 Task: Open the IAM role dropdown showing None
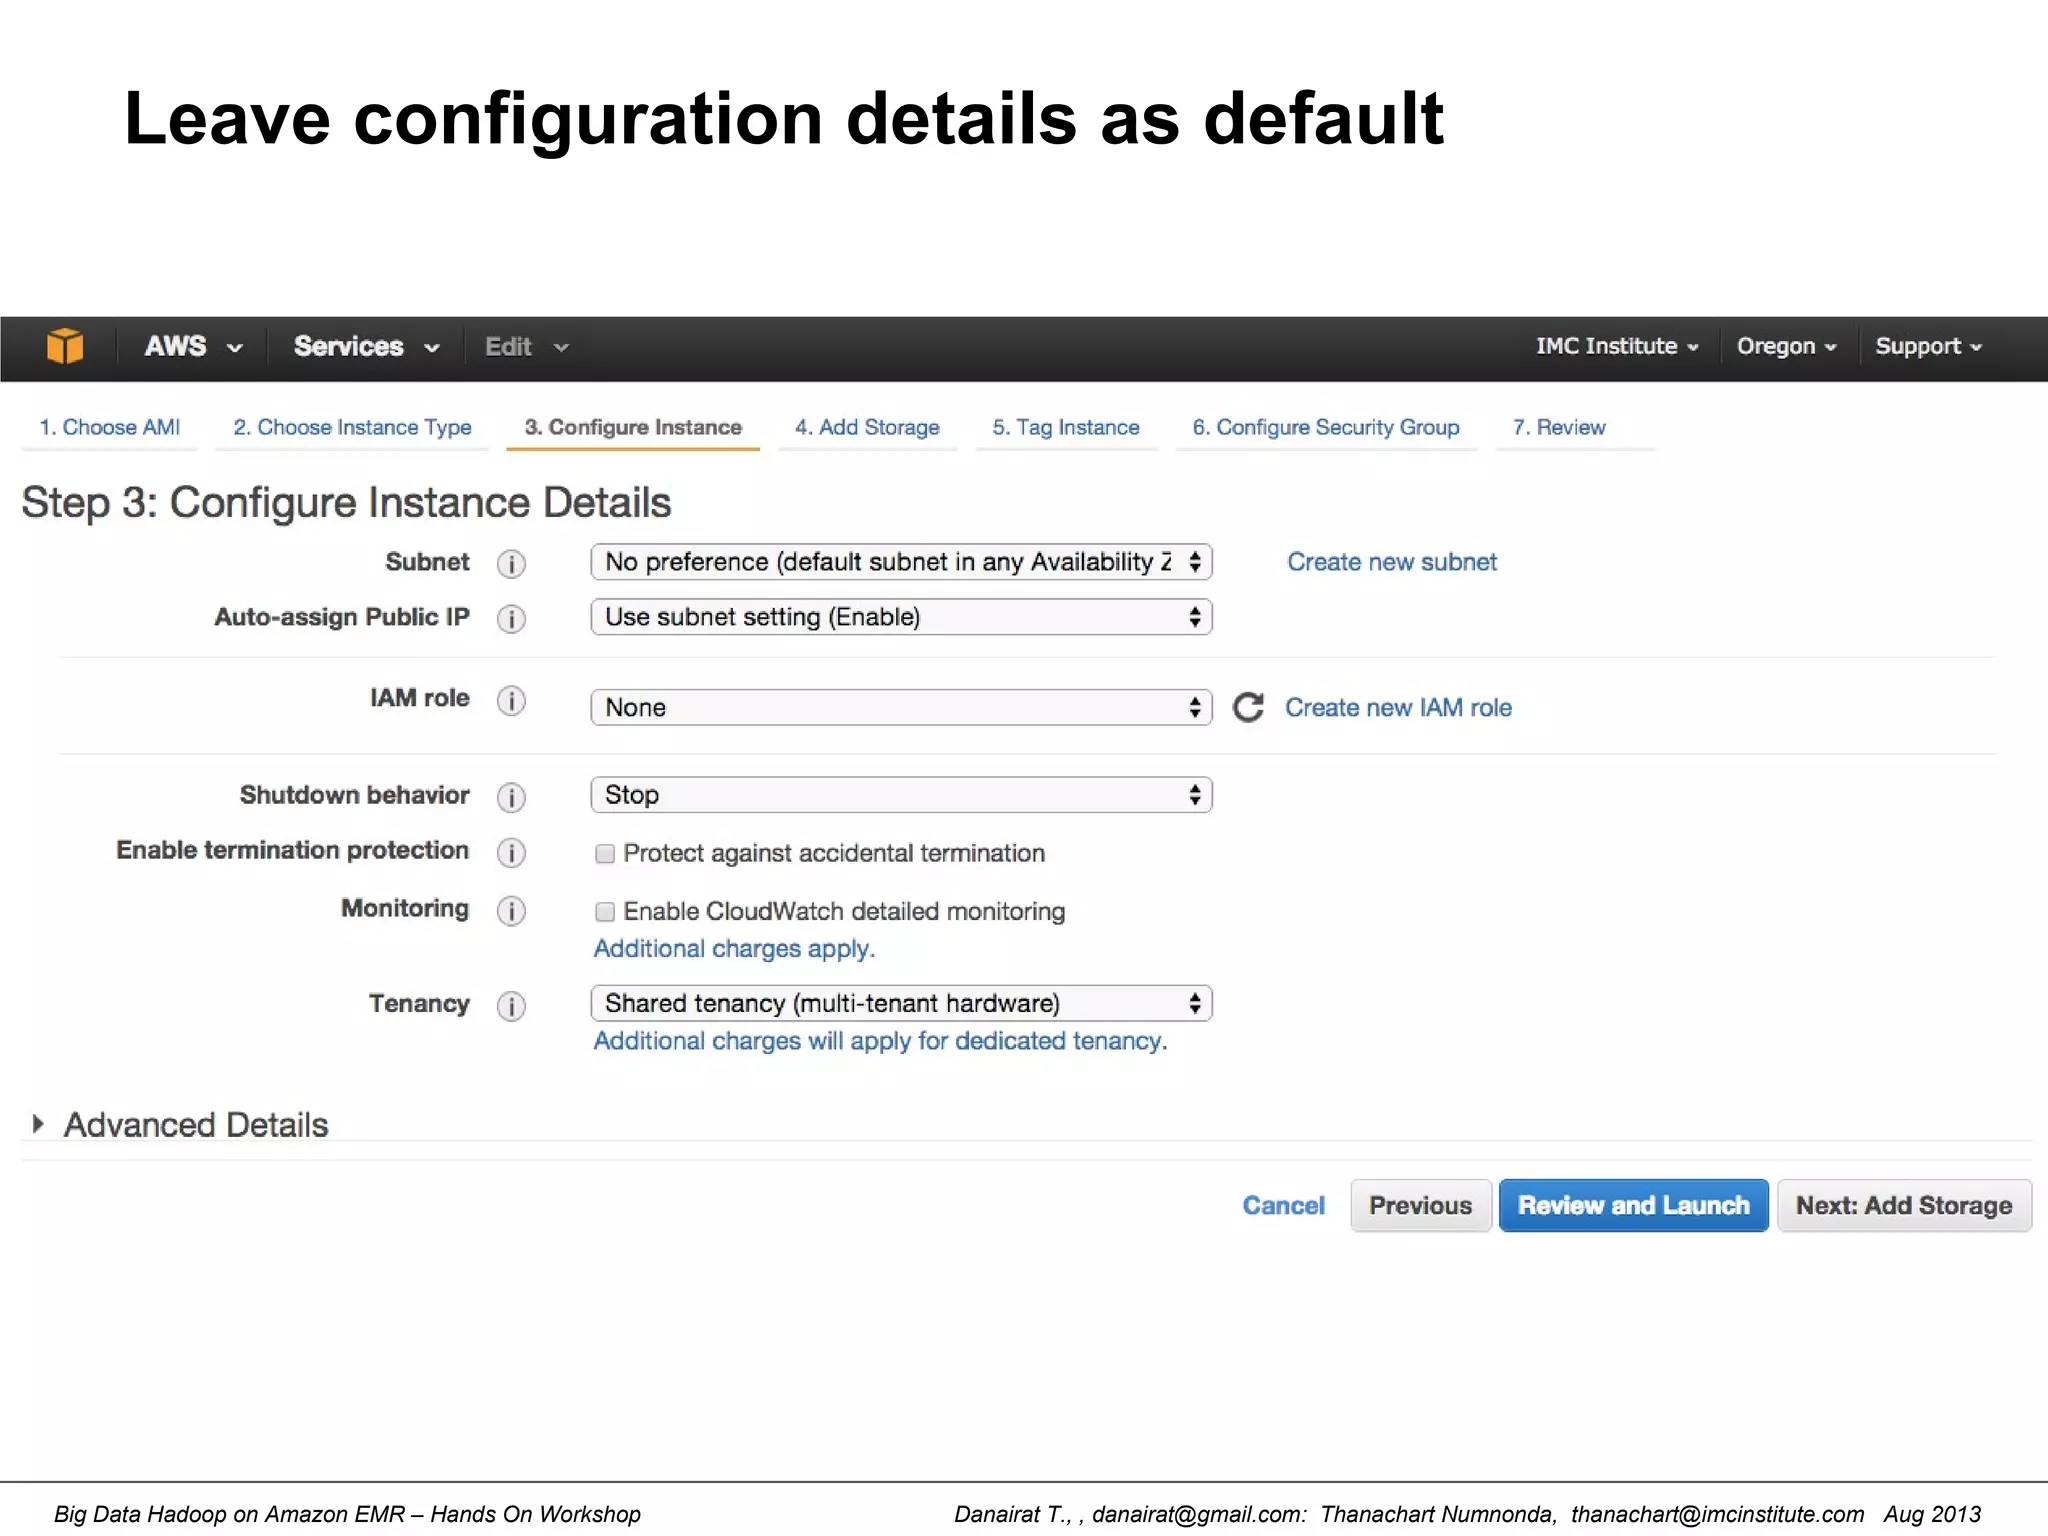pyautogui.click(x=901, y=707)
